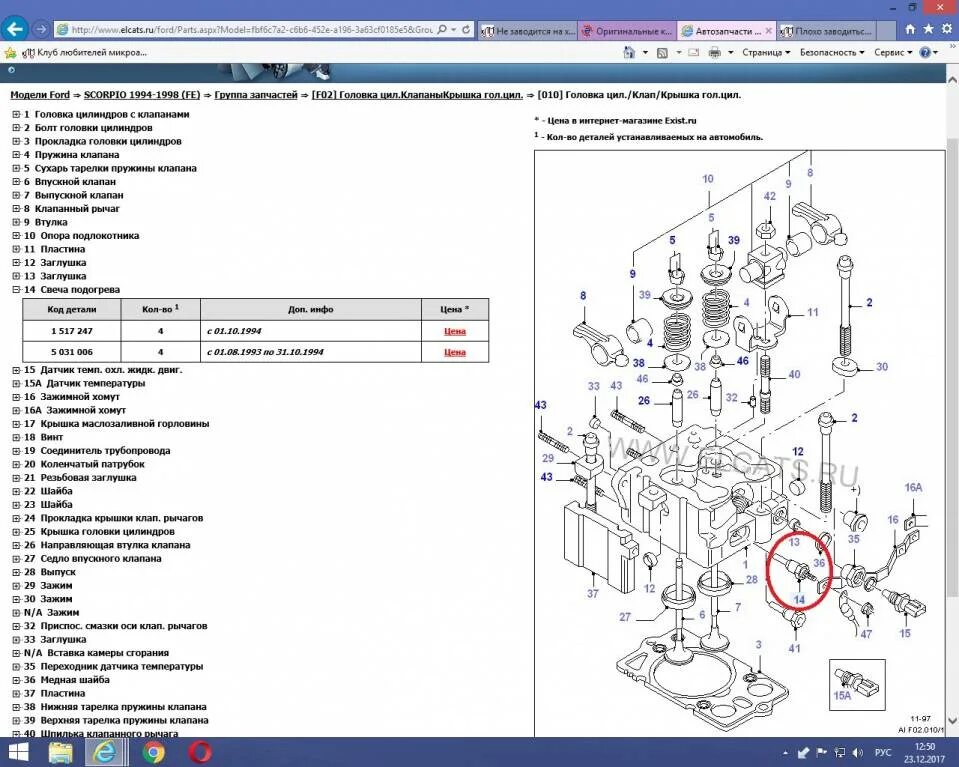Refresh the page with the reload icon

coord(466,29)
